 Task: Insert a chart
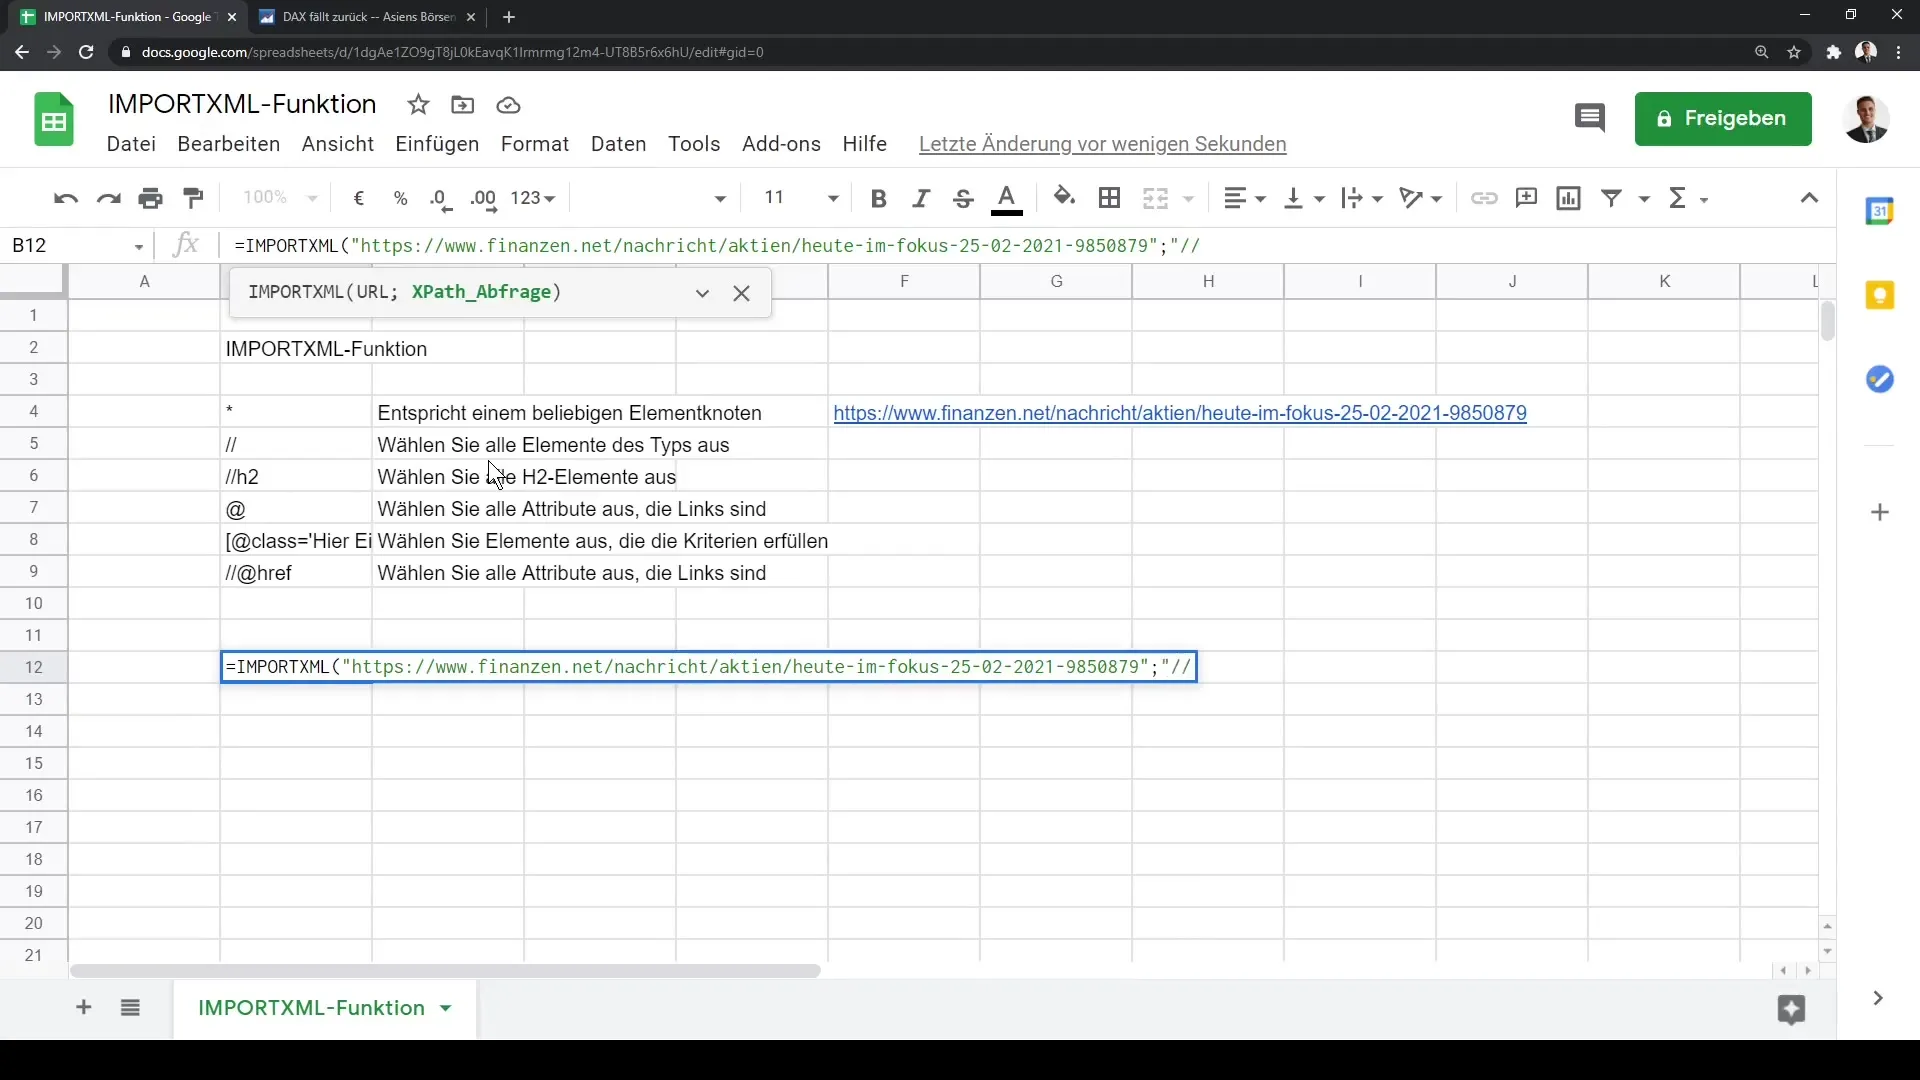[1569, 198]
